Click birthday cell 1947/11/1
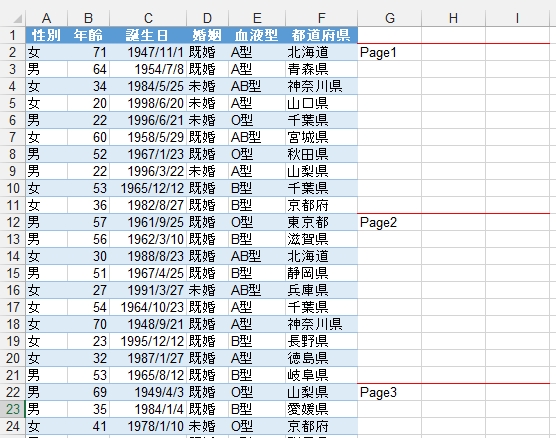Viewport: 556px width, 438px height. click(x=148, y=52)
